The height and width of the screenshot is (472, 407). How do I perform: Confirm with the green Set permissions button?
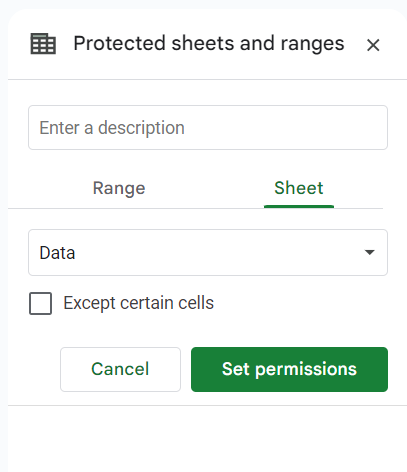coord(289,369)
